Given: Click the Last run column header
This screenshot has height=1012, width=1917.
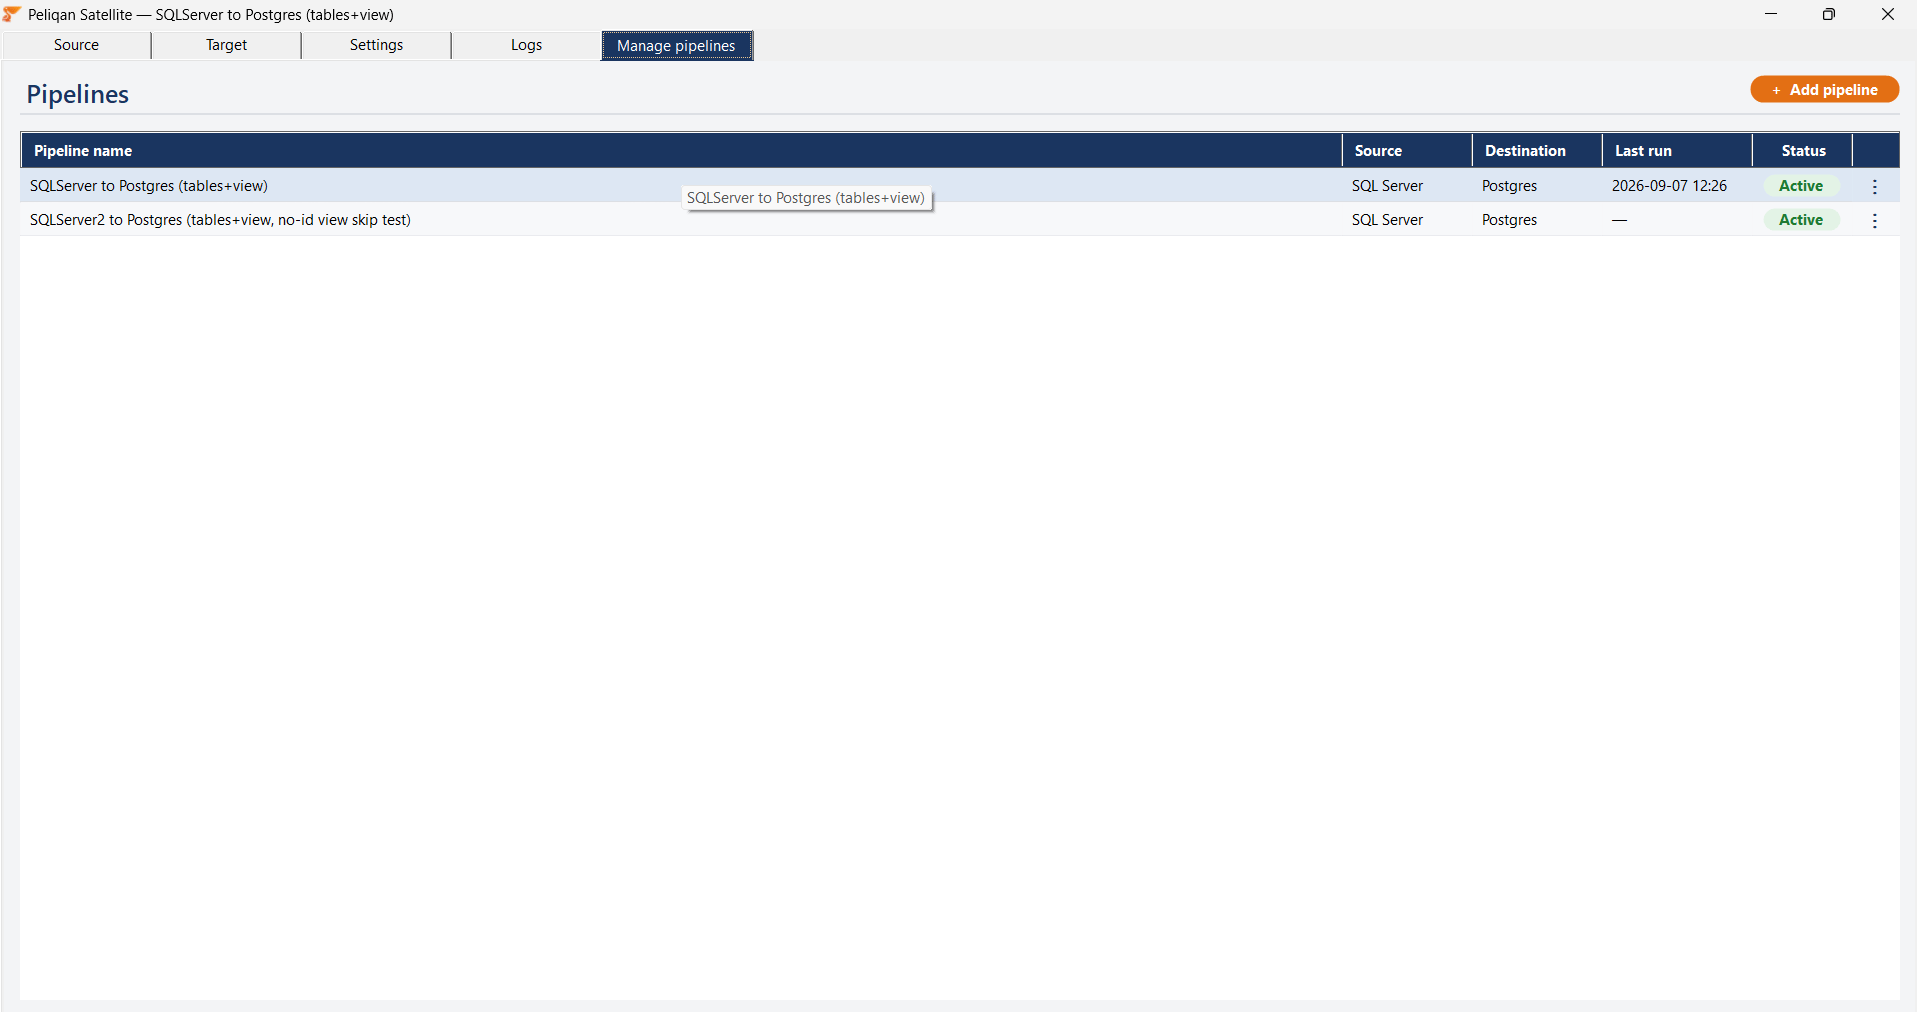Looking at the screenshot, I should [1677, 150].
